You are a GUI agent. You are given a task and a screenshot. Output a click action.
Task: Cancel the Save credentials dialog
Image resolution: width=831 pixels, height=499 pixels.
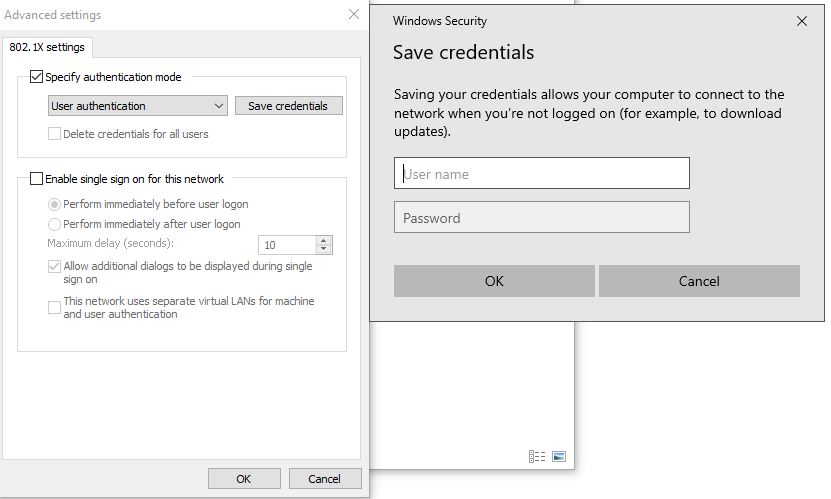coord(699,281)
